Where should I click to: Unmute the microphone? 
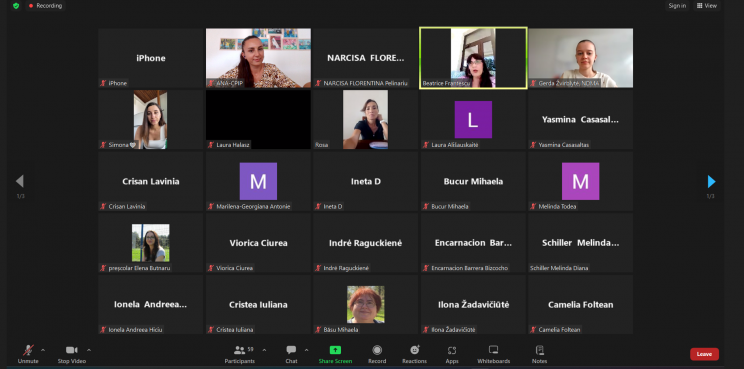(28, 354)
